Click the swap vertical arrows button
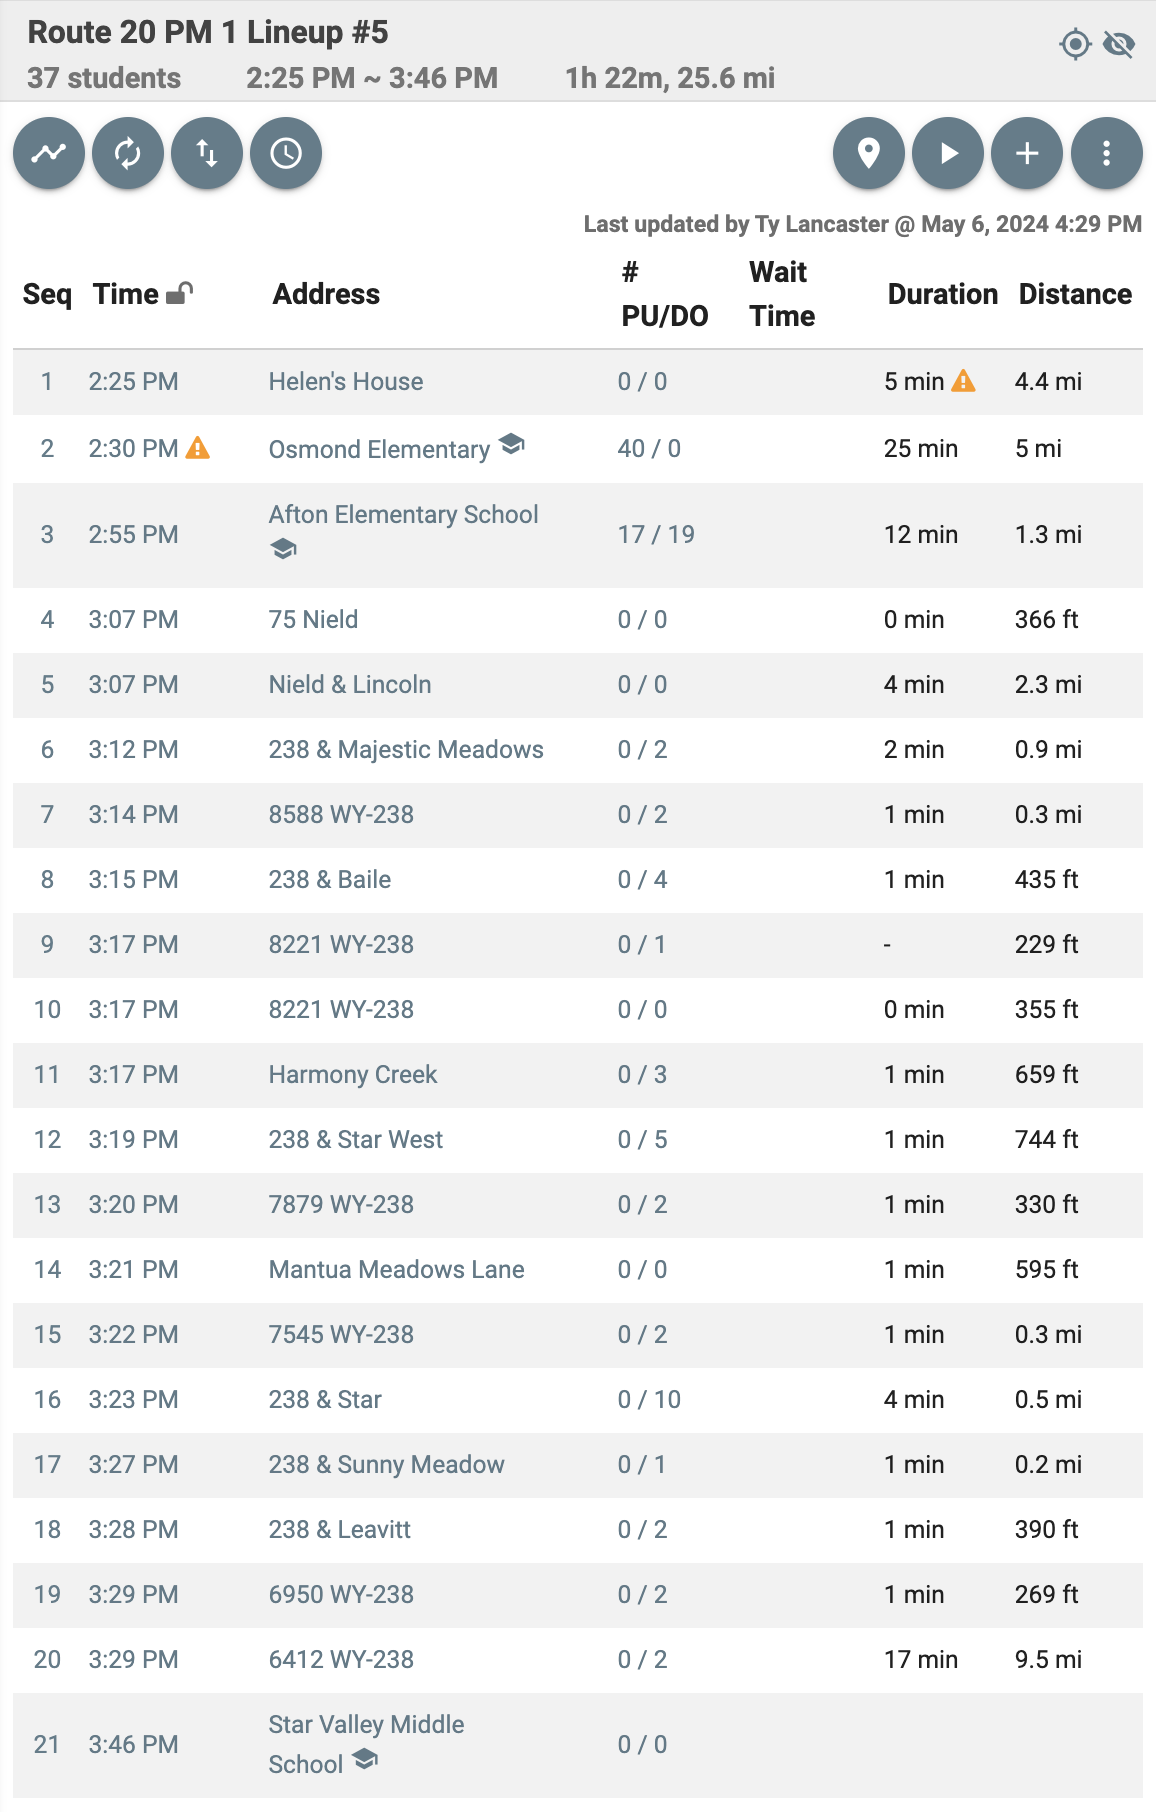1156x1812 pixels. pyautogui.click(x=207, y=153)
